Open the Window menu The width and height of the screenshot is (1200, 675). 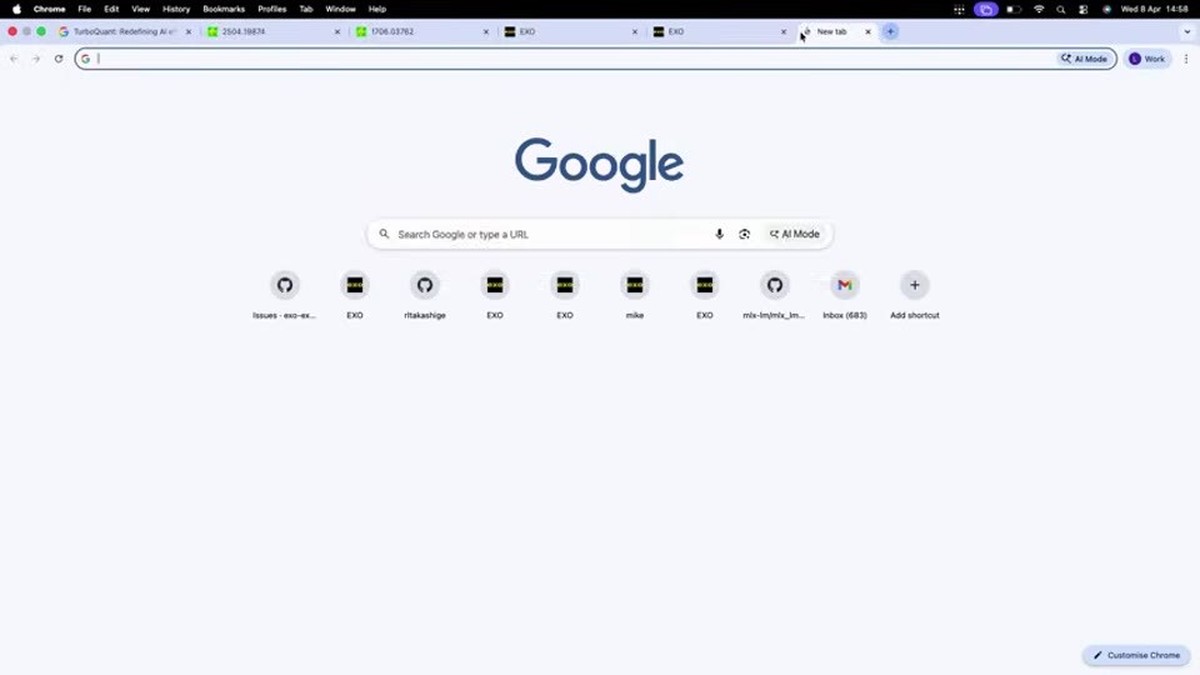coord(340,9)
